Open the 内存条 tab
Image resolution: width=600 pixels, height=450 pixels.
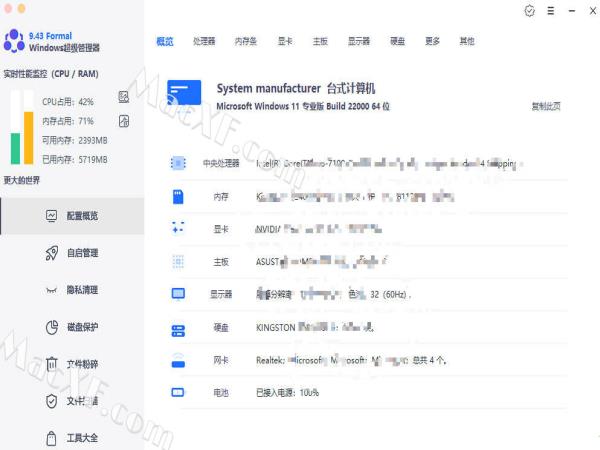246,41
